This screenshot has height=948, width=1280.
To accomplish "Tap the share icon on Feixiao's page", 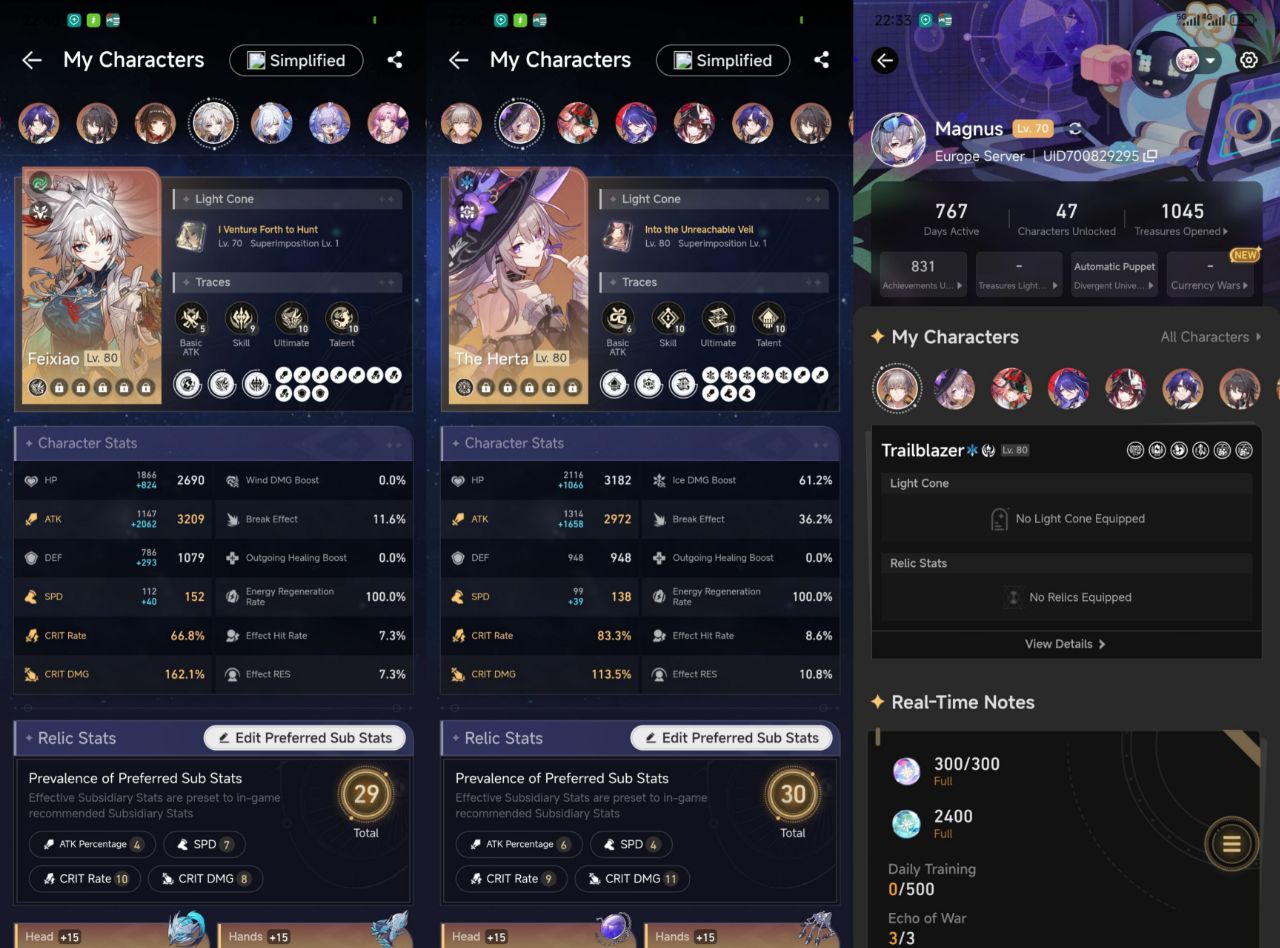I will click(395, 60).
